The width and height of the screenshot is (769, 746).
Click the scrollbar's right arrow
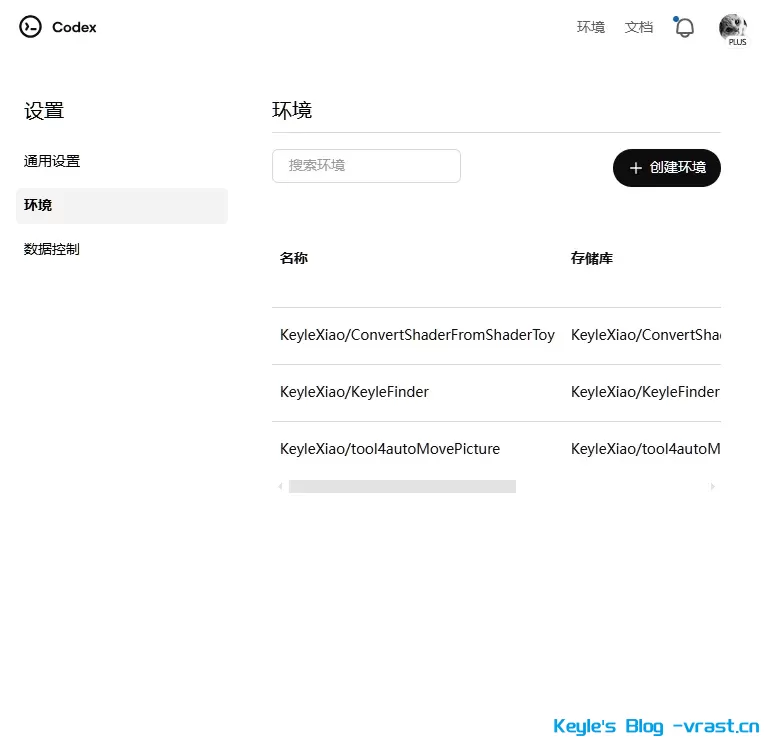pyautogui.click(x=713, y=487)
